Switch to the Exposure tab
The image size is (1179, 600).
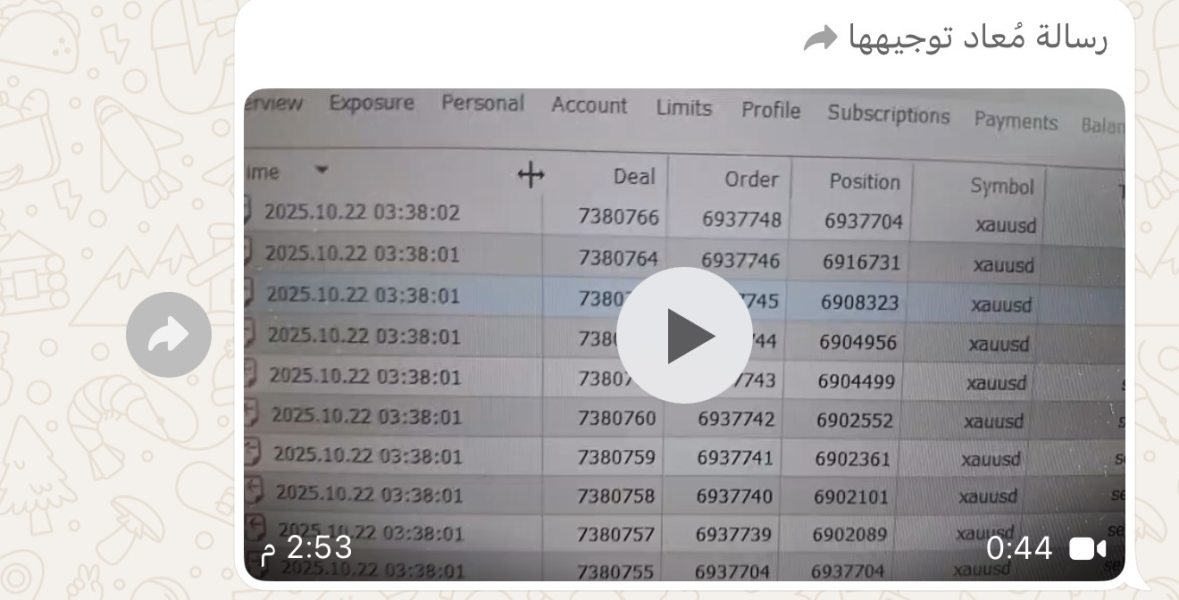pyautogui.click(x=371, y=102)
